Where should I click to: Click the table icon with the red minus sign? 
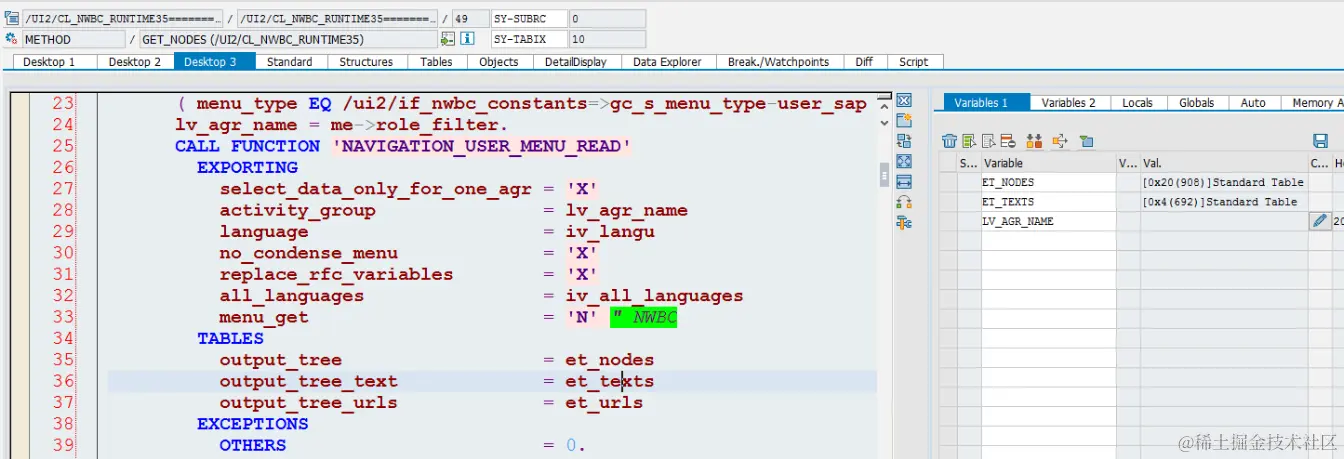click(x=1008, y=141)
